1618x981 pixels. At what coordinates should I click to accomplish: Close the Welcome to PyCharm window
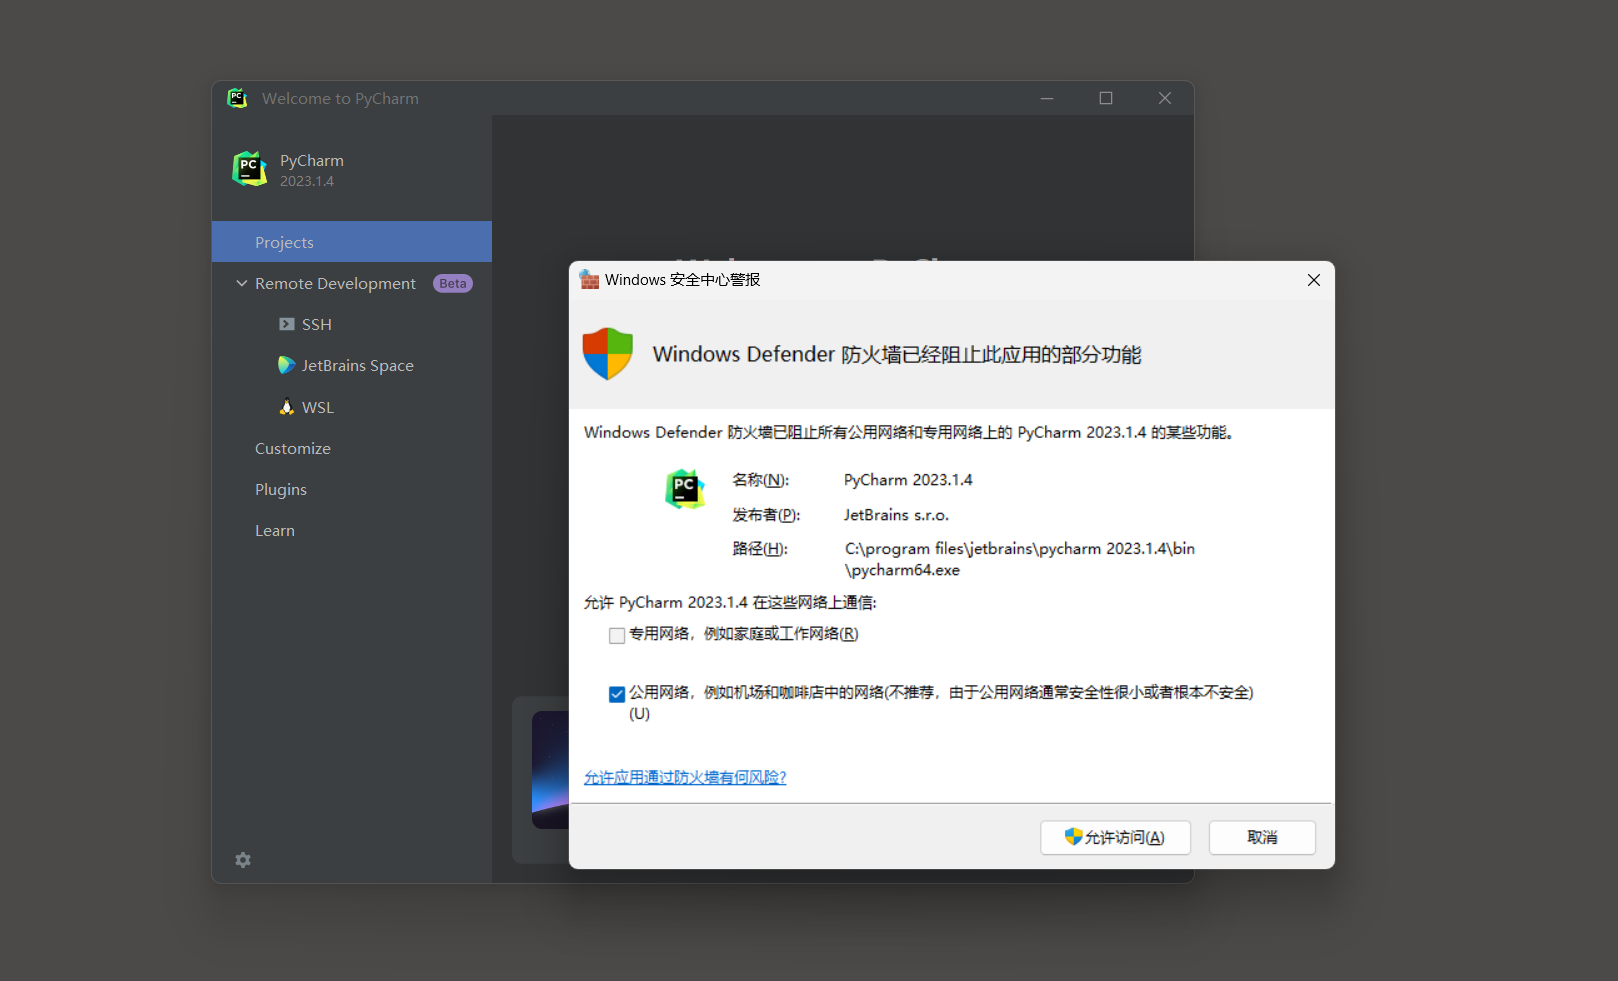[x=1165, y=98]
